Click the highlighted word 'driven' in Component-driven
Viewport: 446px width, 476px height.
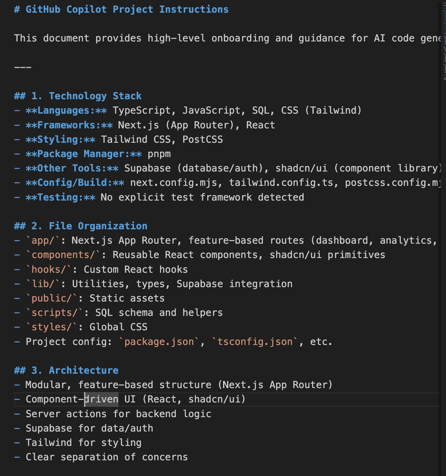pyautogui.click(x=101, y=399)
